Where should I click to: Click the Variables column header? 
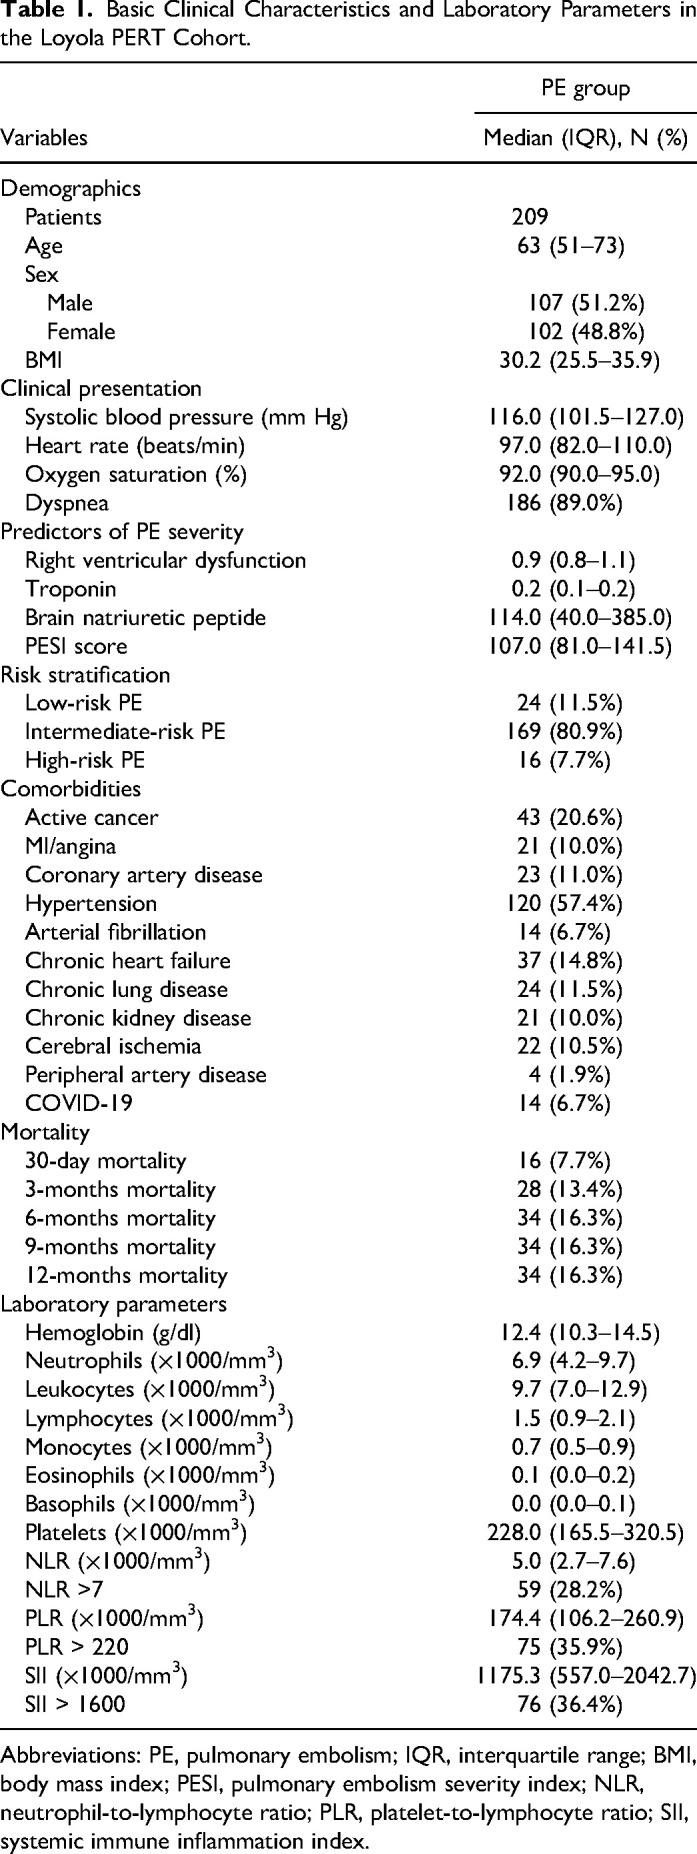[x=44, y=138]
